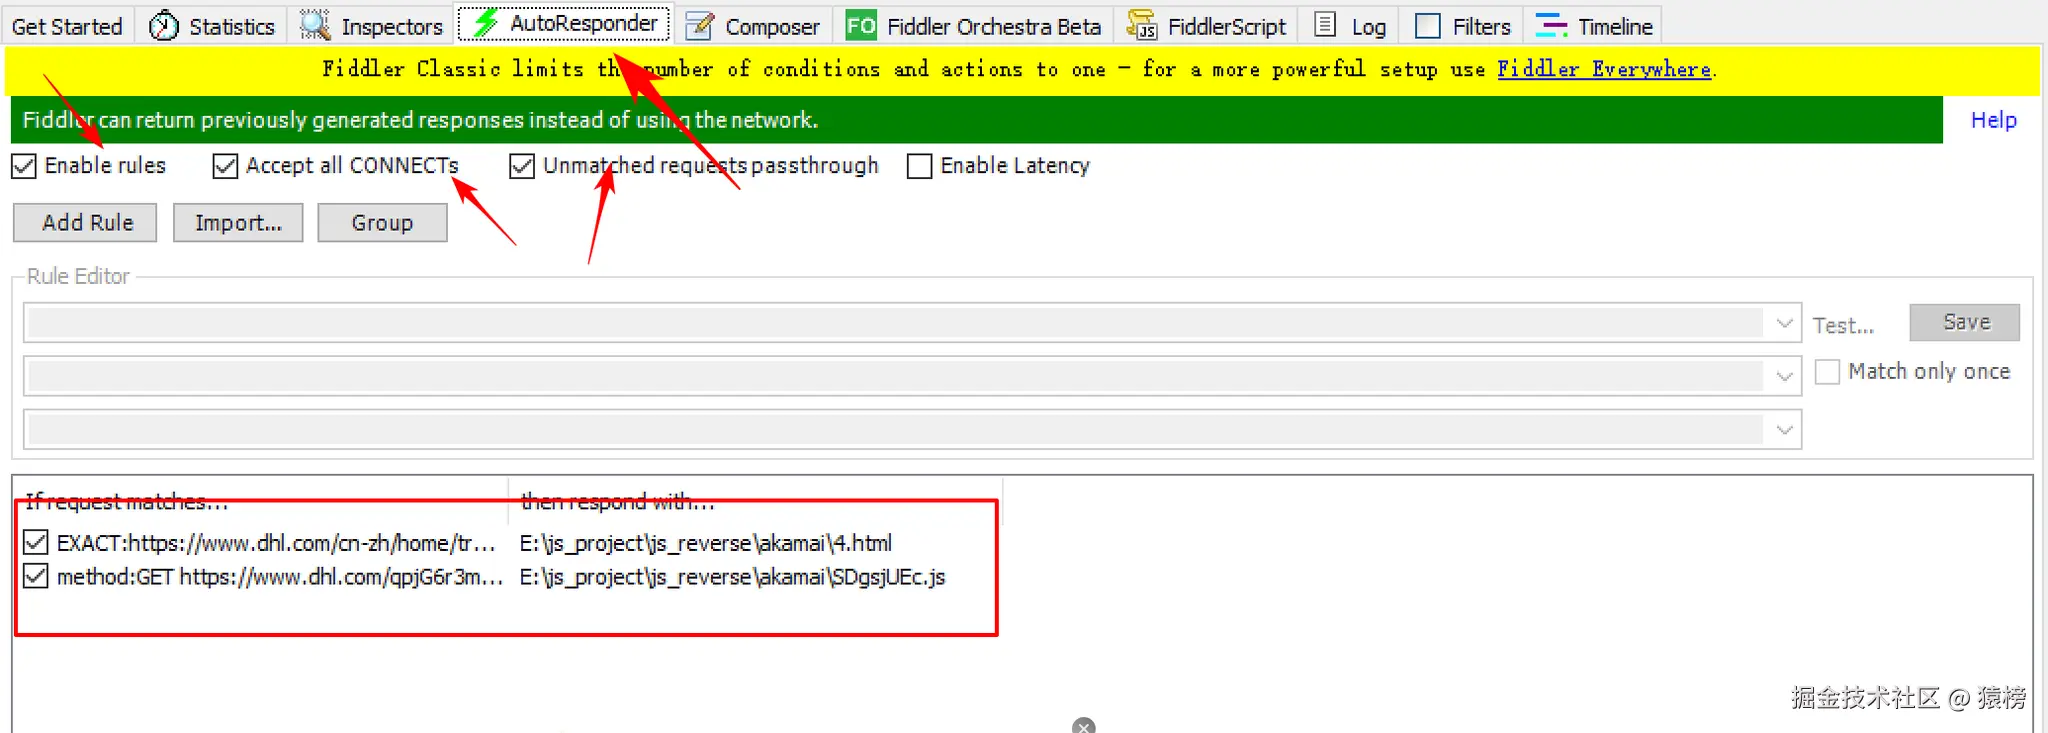Follow the Fiddler Everywhere link

(1604, 69)
